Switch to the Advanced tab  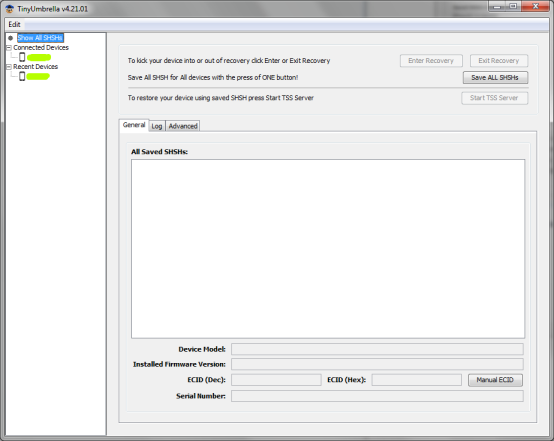183,126
